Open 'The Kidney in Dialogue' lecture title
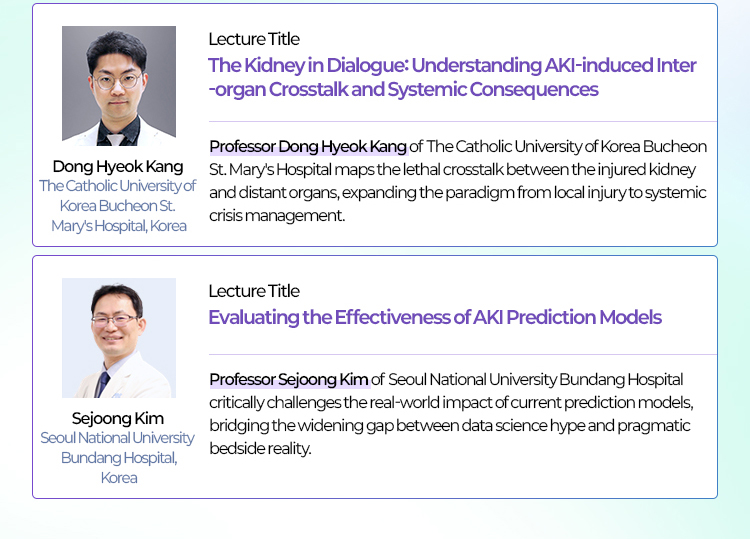The image size is (750, 539). point(452,66)
